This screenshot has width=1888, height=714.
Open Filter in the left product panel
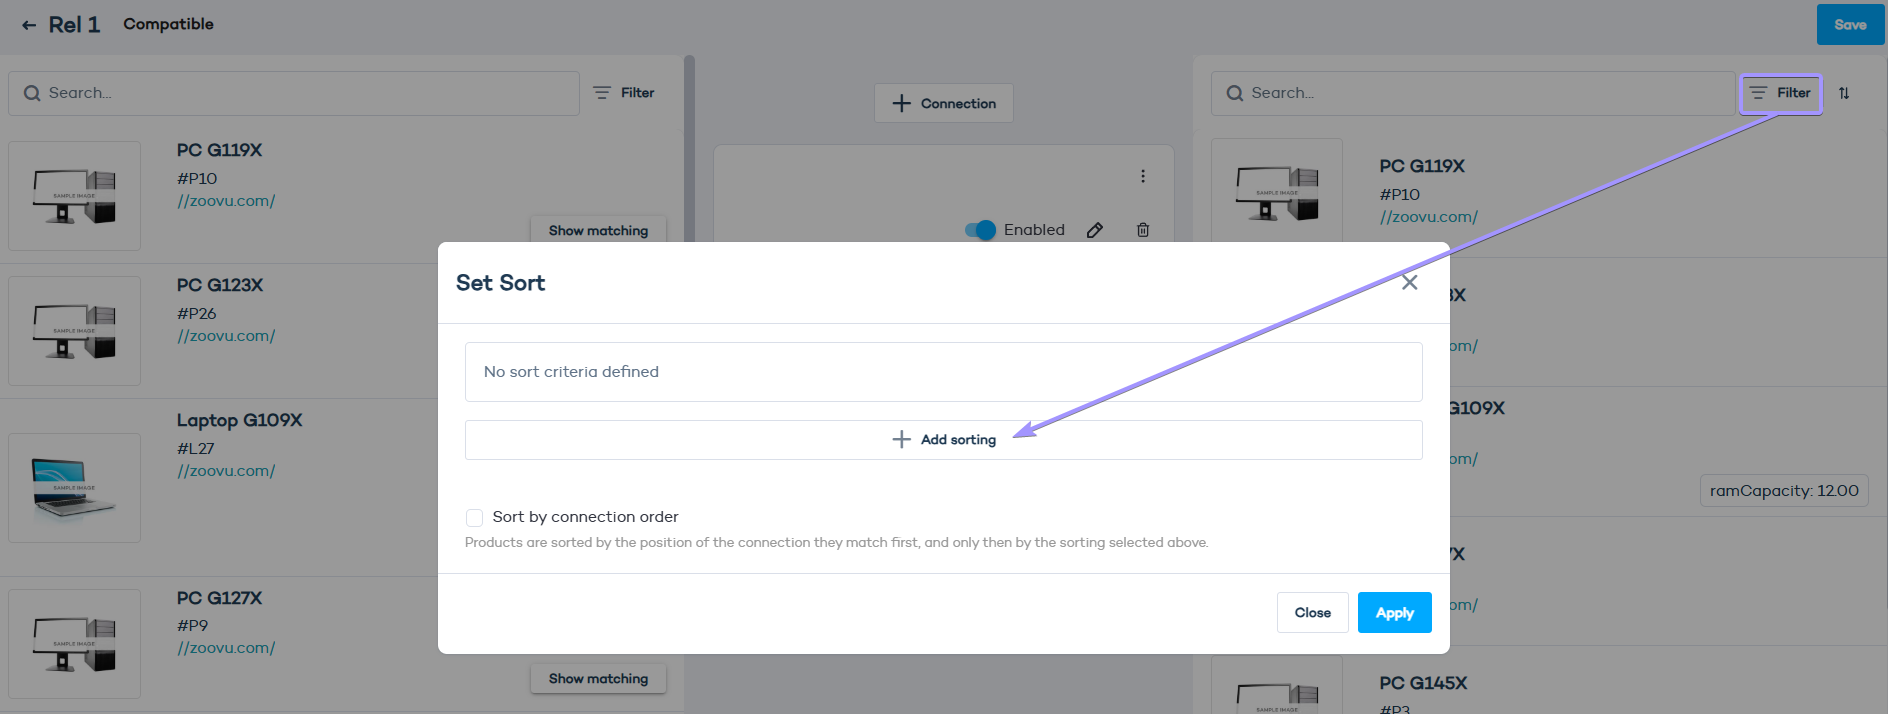[624, 93]
